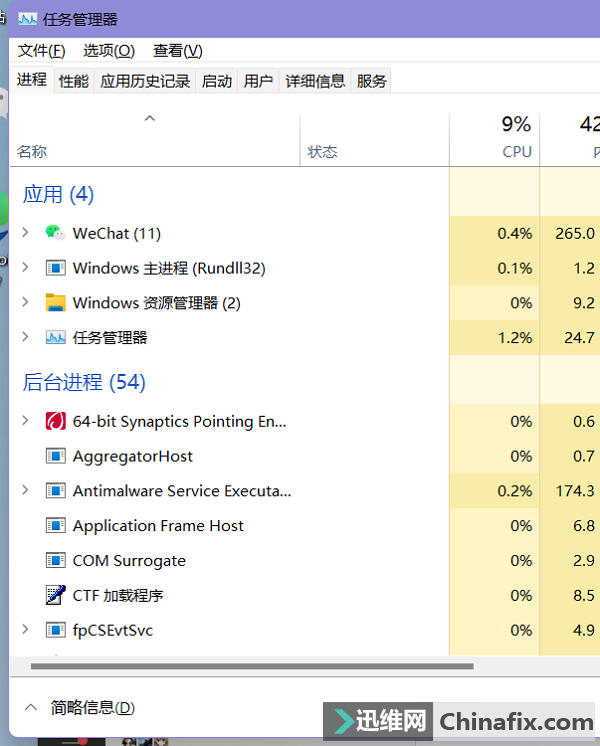Open the 文件(F) menu
Viewport: 600px width, 746px height.
coord(41,51)
